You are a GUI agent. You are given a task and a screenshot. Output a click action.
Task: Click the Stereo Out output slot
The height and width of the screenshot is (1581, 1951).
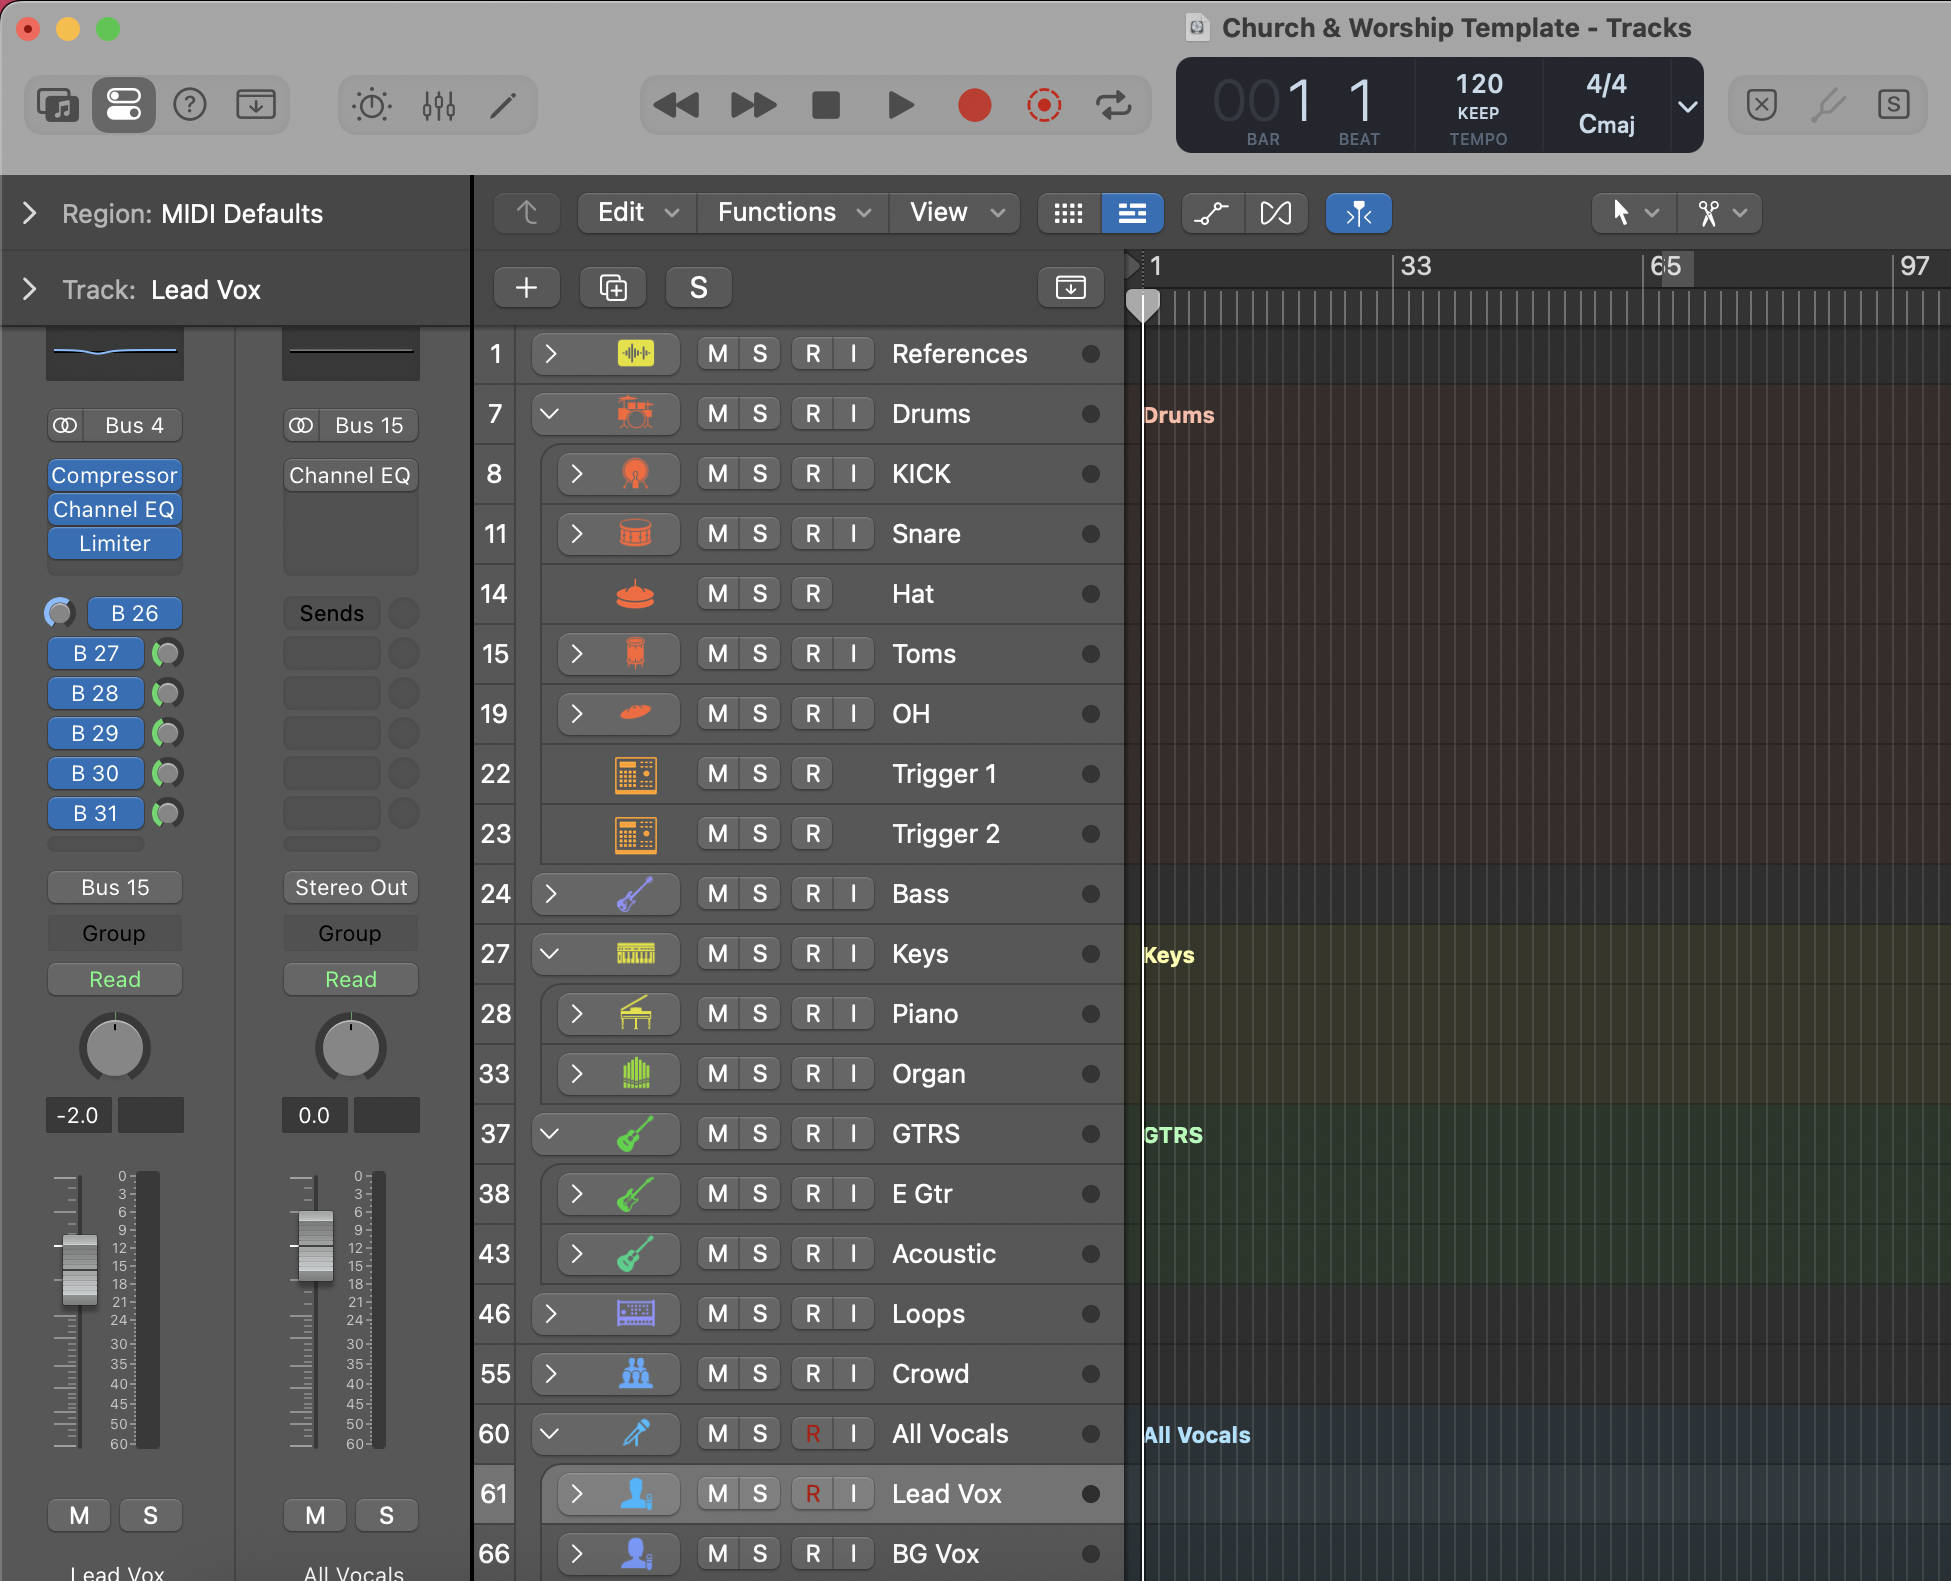[351, 887]
